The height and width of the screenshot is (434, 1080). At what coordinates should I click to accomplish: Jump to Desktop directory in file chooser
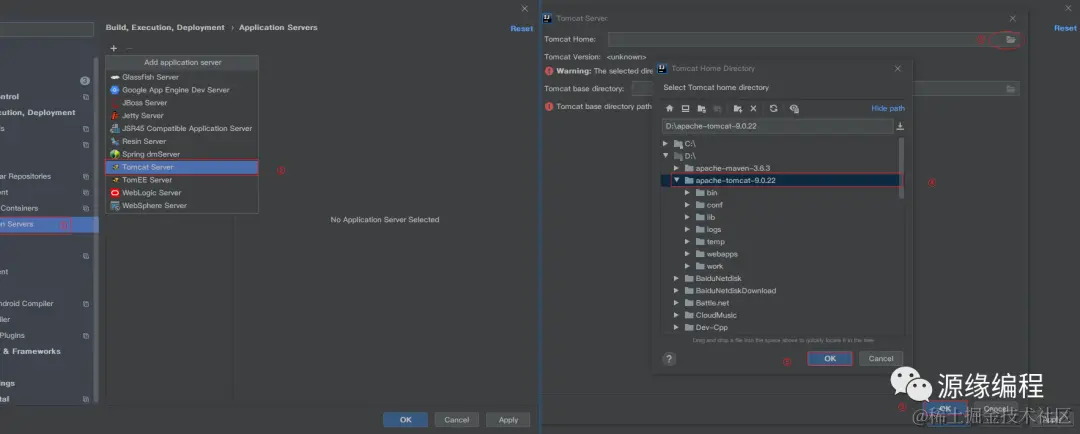pos(685,109)
